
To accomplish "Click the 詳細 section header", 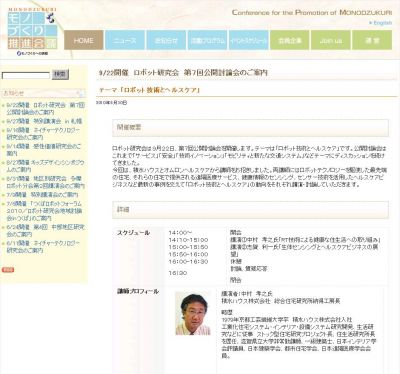I will 250,210.
